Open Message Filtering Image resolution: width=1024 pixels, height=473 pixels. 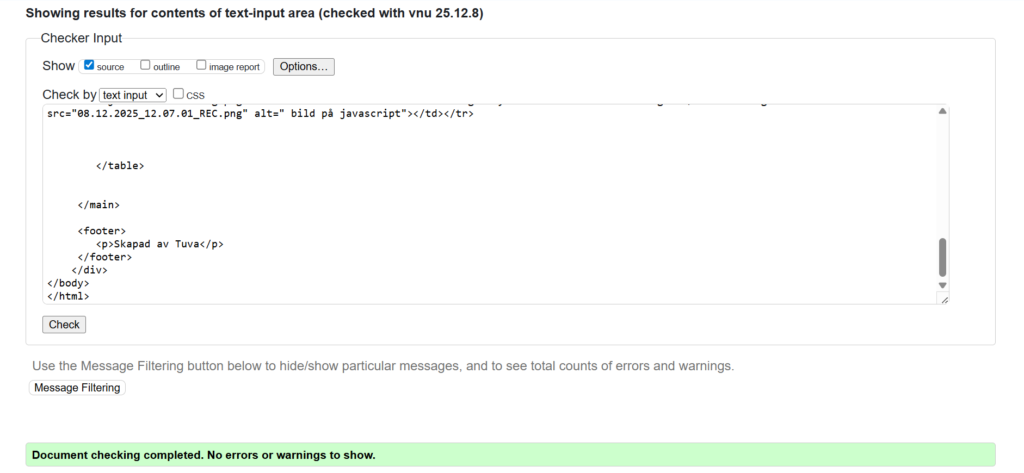[77, 388]
